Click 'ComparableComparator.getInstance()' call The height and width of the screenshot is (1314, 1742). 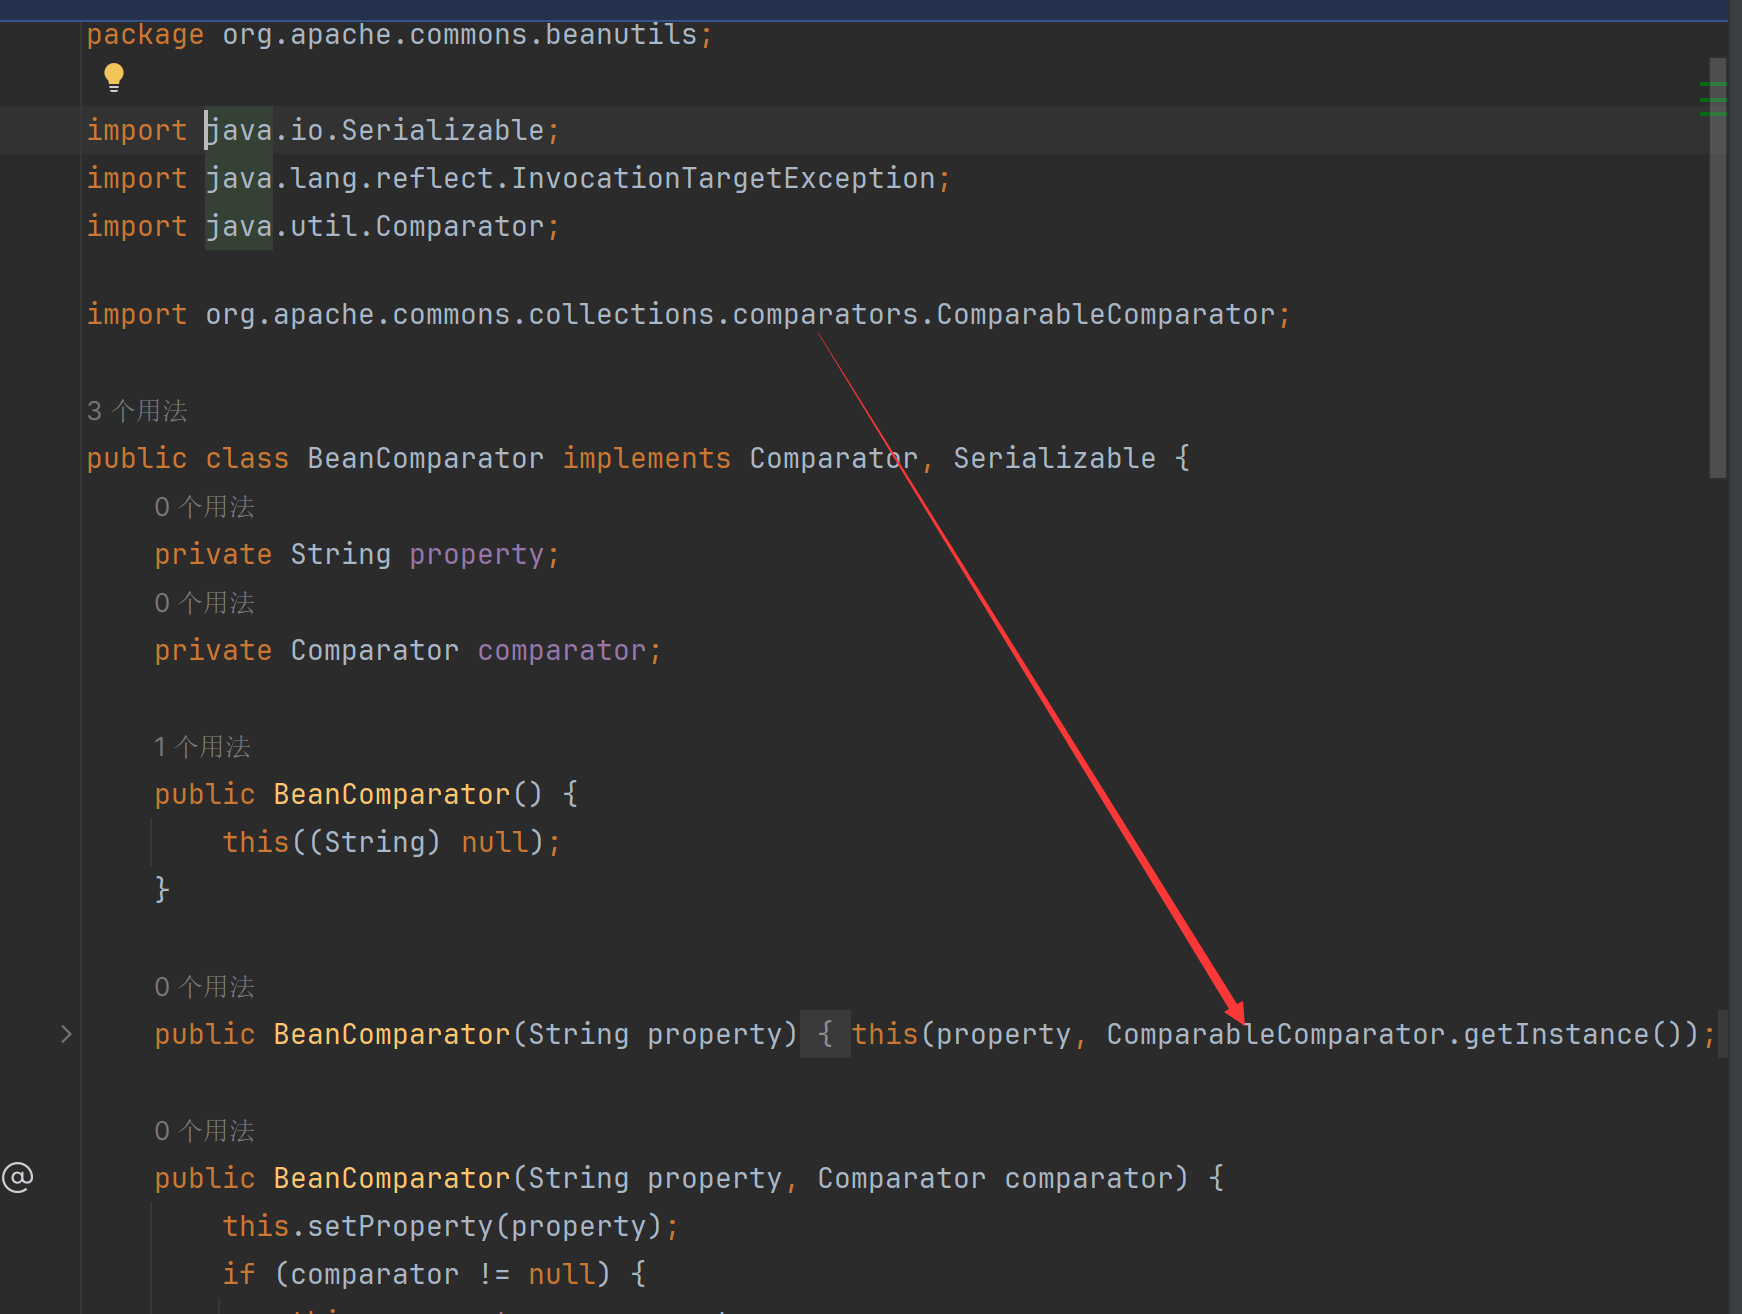coord(1402,1034)
